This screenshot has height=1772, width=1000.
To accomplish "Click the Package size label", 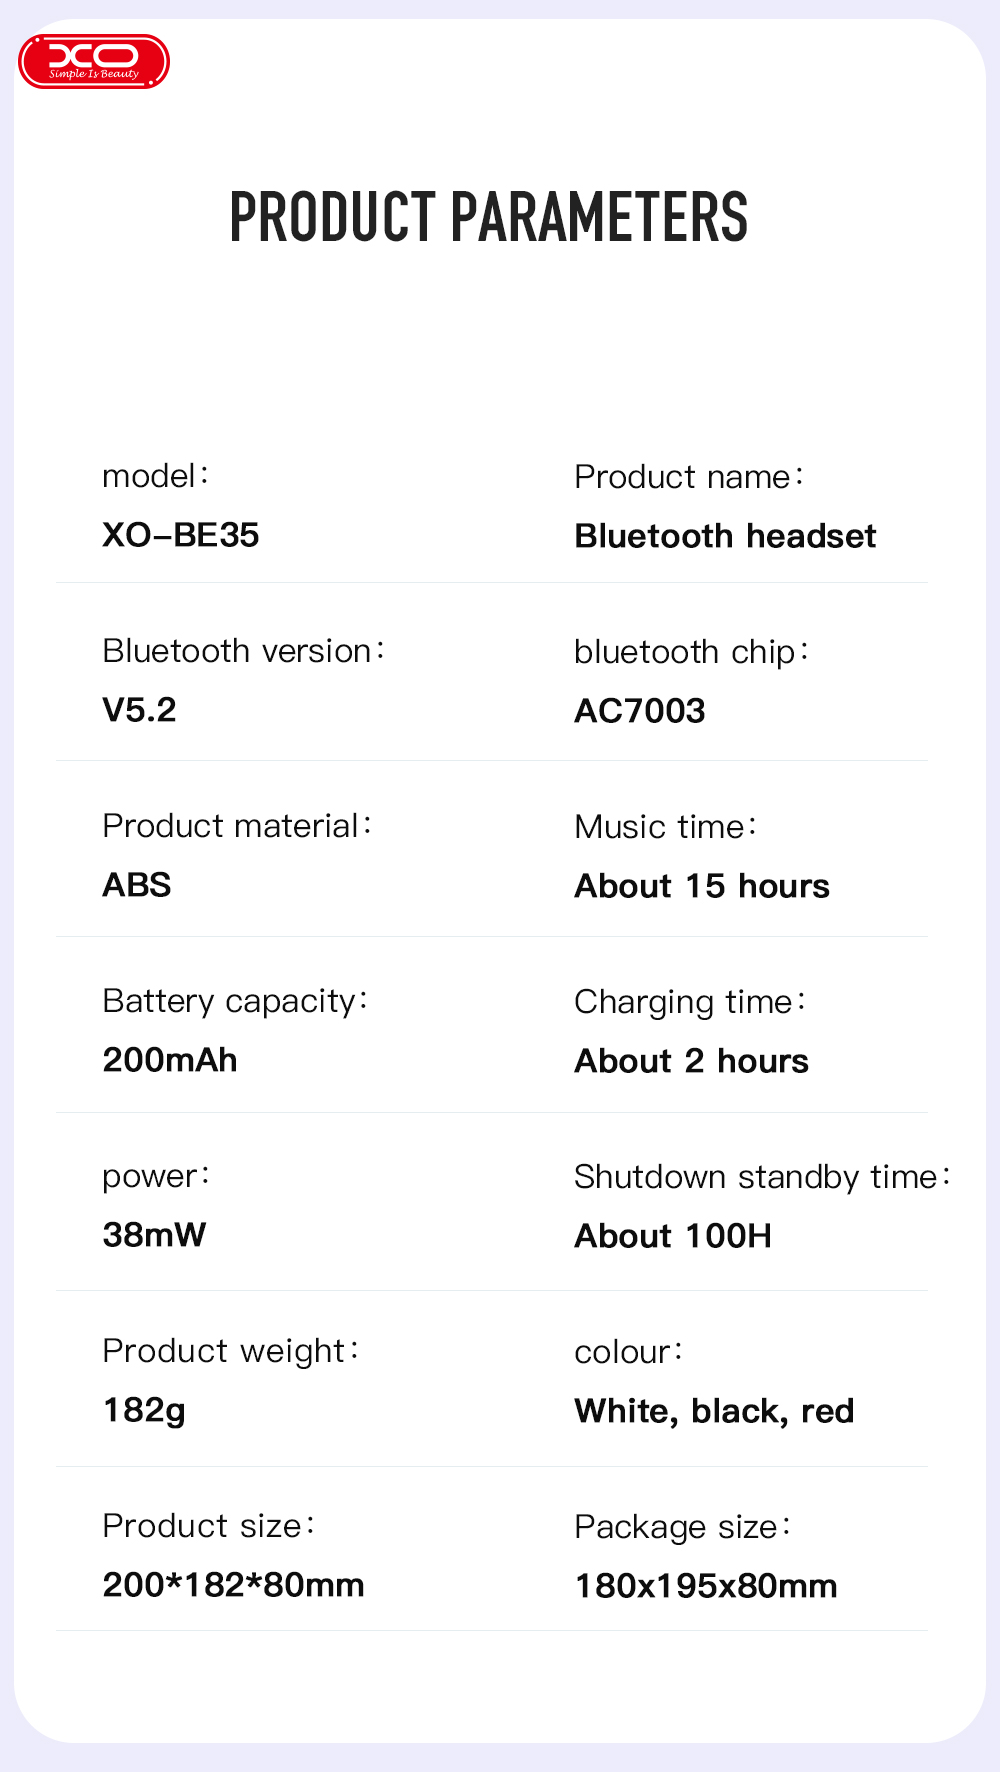I will [x=682, y=1527].
